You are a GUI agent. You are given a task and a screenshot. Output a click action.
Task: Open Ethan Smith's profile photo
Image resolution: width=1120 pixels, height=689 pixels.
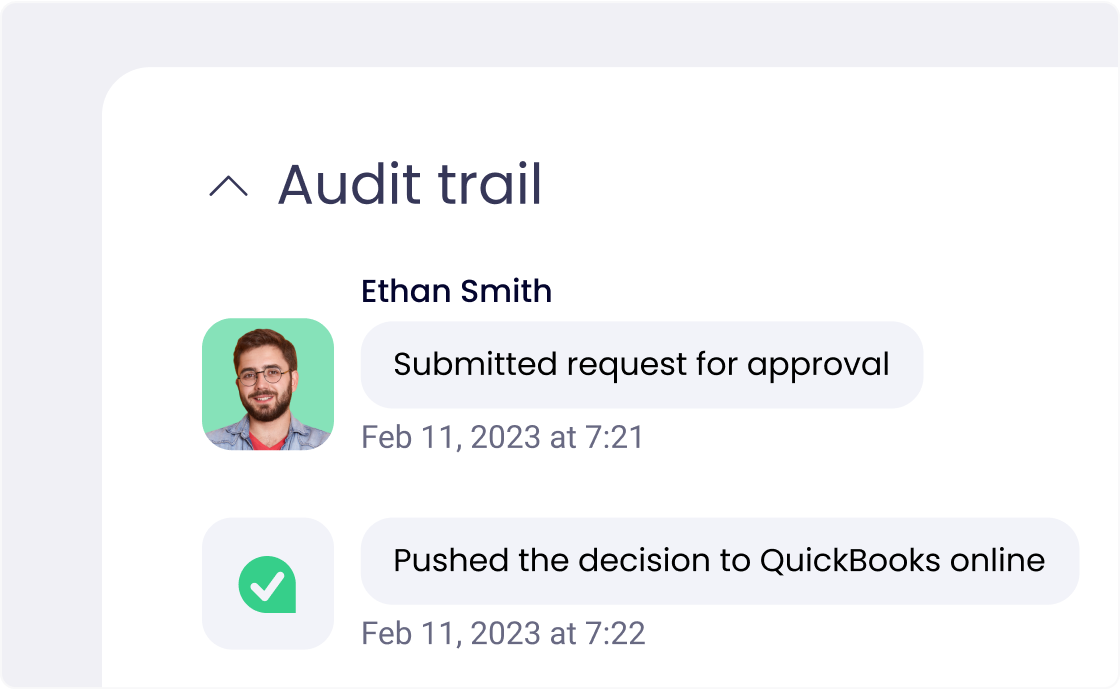267,384
